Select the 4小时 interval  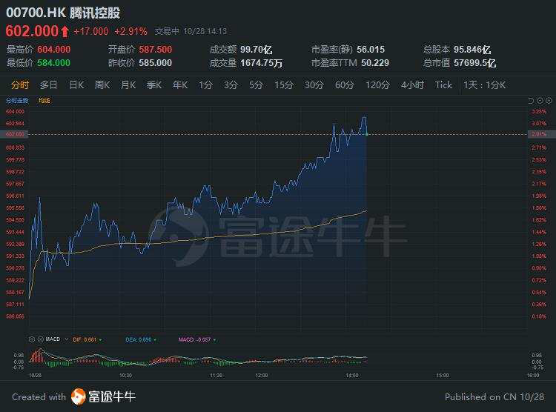(x=412, y=85)
